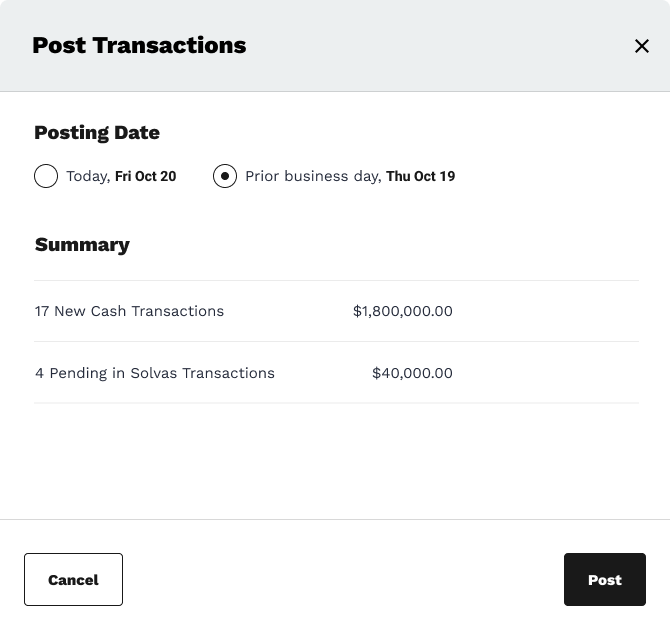The image size is (670, 640).
Task: Select the 4 Pending in Solvas Transactions row
Action: click(x=155, y=373)
